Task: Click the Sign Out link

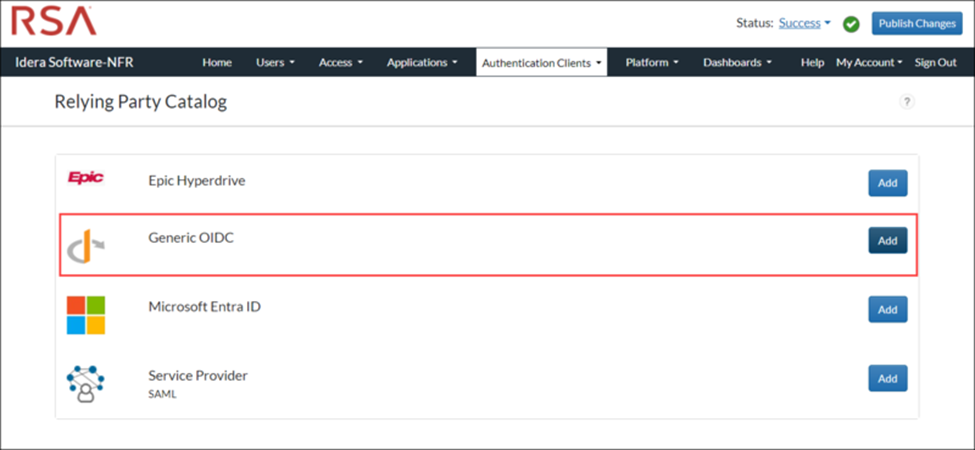Action: click(x=935, y=62)
